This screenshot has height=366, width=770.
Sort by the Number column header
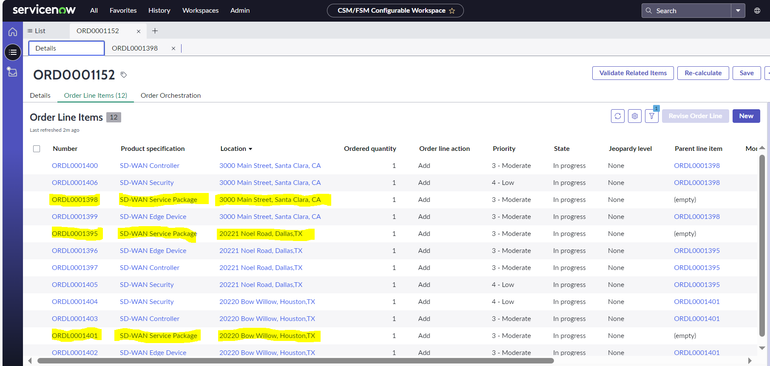click(x=65, y=149)
